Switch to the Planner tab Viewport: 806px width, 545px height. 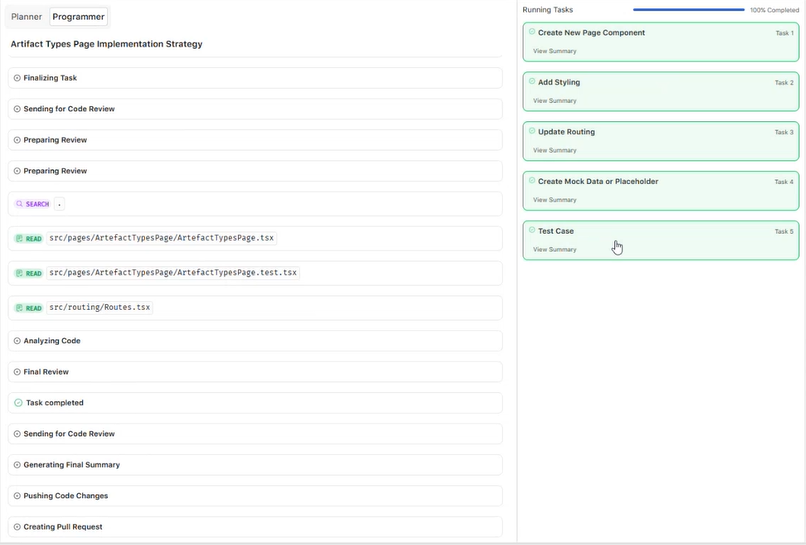coord(26,16)
